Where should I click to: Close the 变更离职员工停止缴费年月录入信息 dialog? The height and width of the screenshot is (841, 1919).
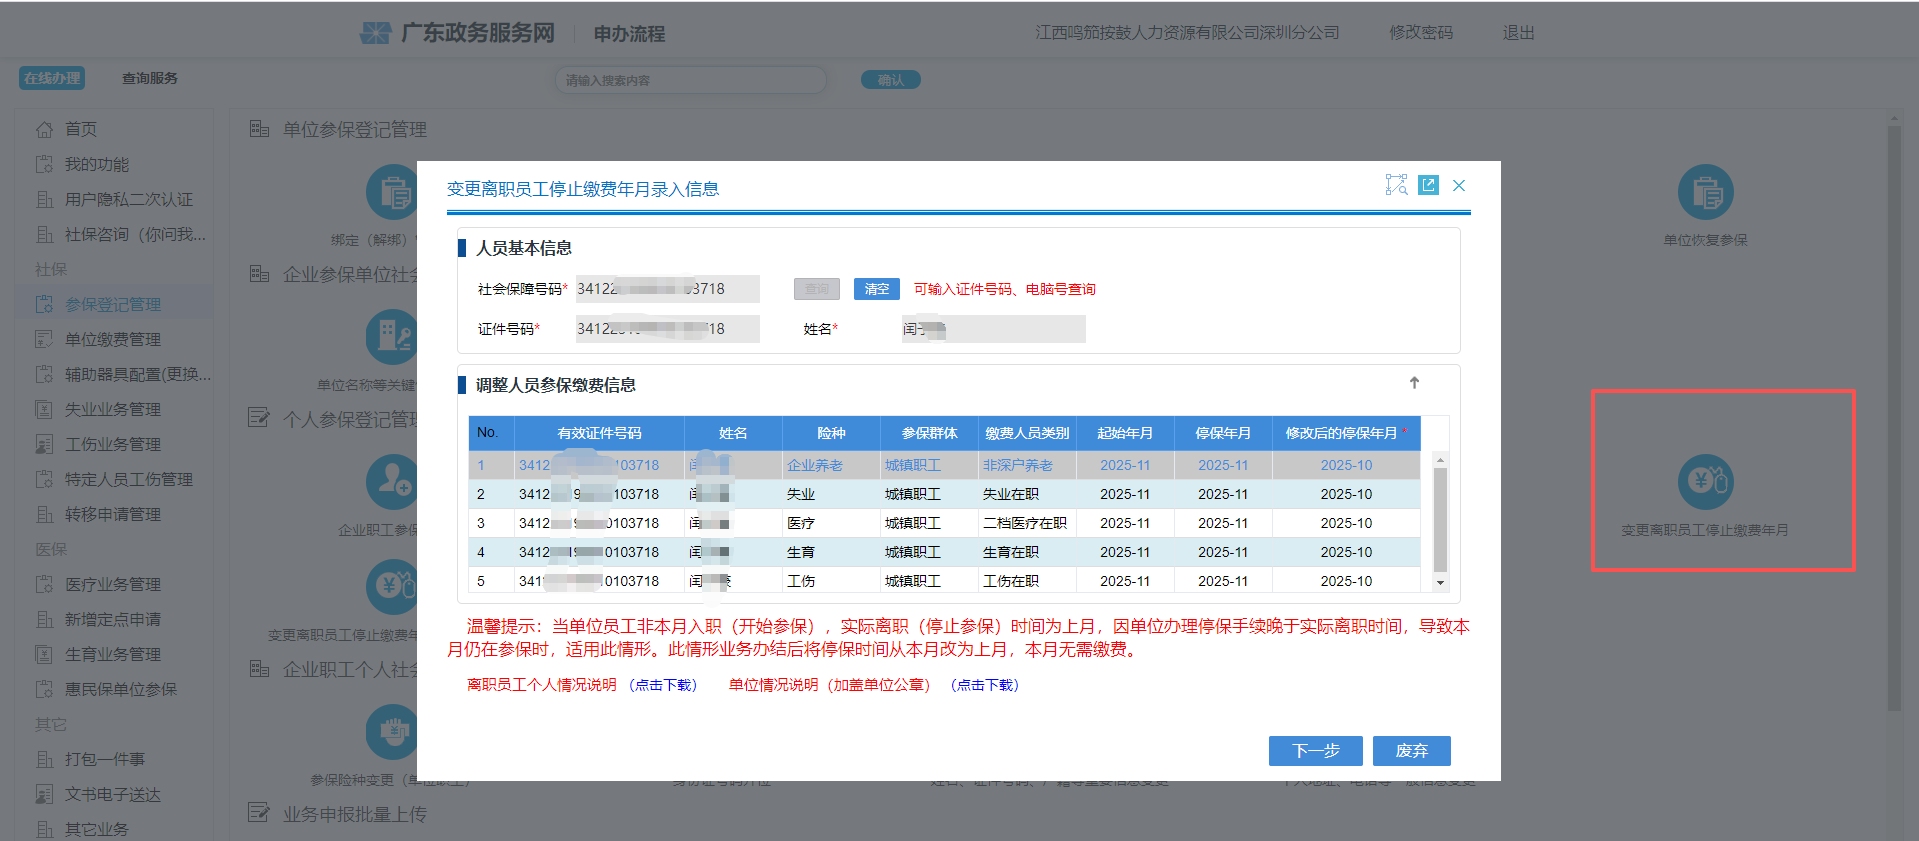pyautogui.click(x=1459, y=186)
